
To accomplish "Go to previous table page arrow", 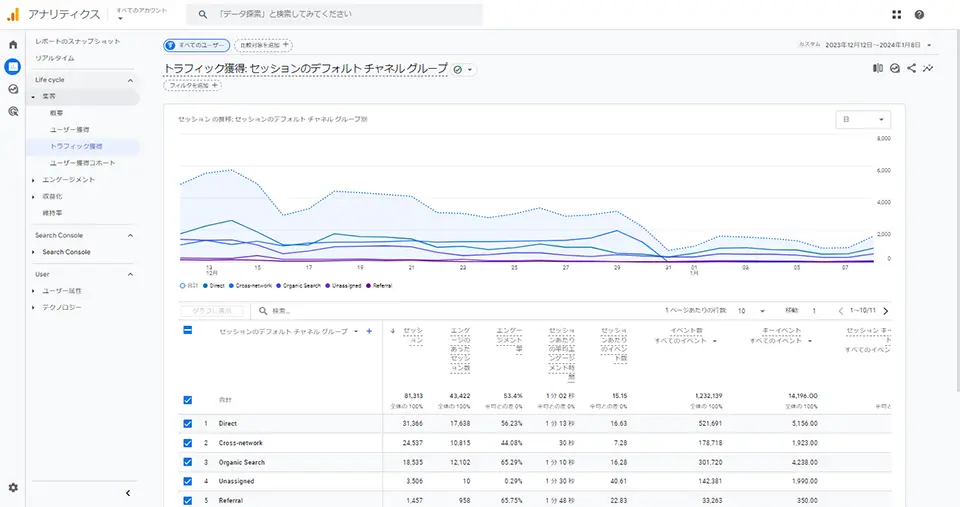I will (841, 311).
